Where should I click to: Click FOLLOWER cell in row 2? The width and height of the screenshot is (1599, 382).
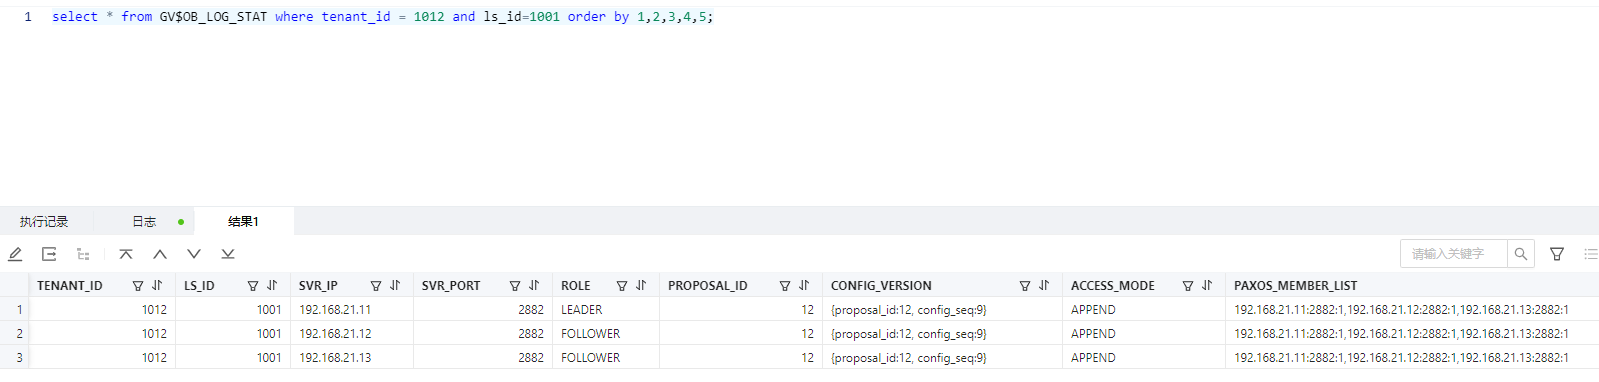pyautogui.click(x=606, y=334)
